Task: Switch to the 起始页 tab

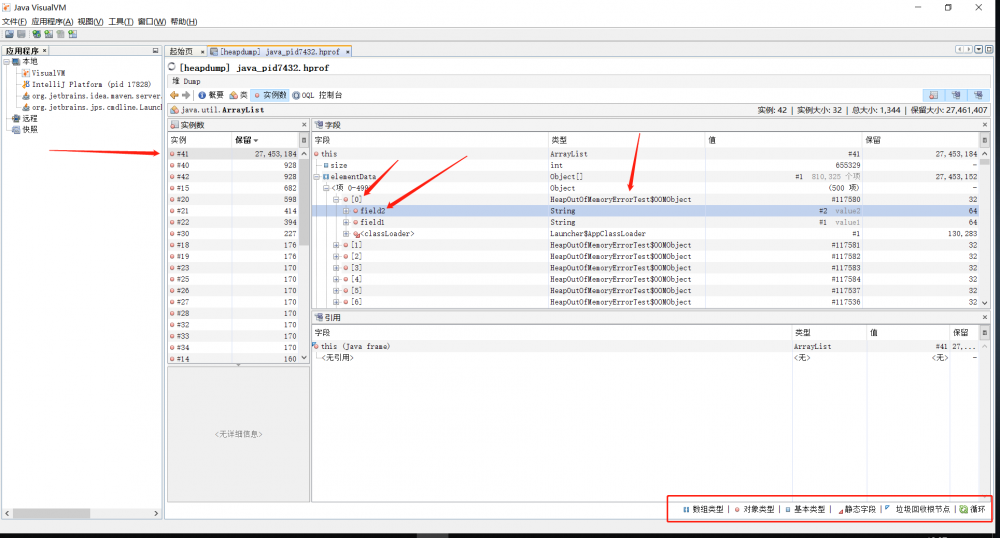Action: tap(181, 52)
